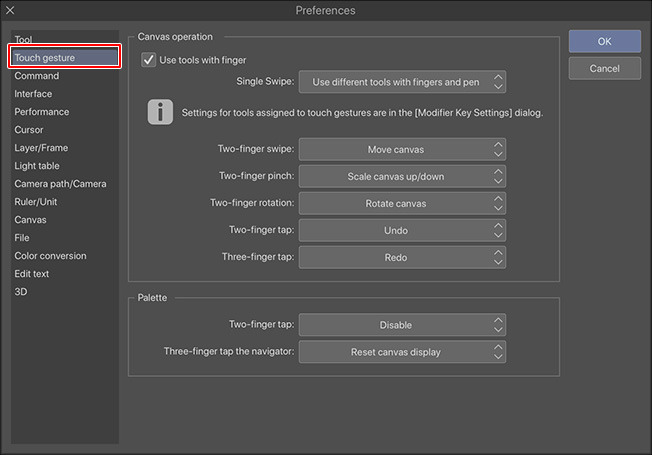Open the Two-finger pinch dropdown
The height and width of the screenshot is (455, 652).
(x=402, y=176)
